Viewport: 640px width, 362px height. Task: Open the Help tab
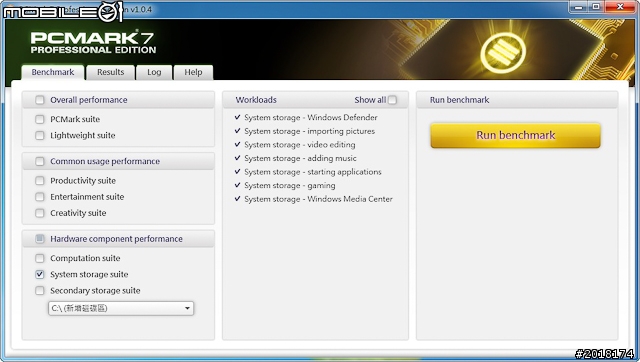pyautogui.click(x=193, y=72)
